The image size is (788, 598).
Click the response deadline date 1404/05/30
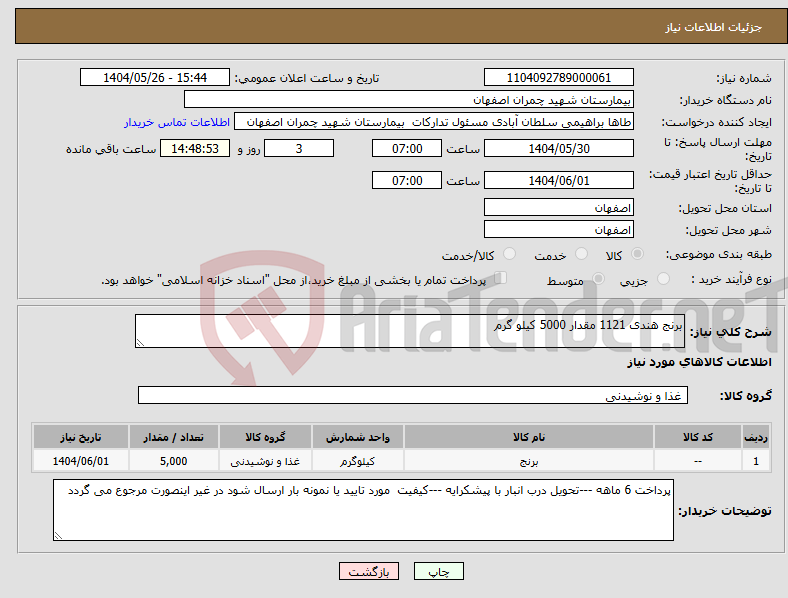[x=558, y=148]
